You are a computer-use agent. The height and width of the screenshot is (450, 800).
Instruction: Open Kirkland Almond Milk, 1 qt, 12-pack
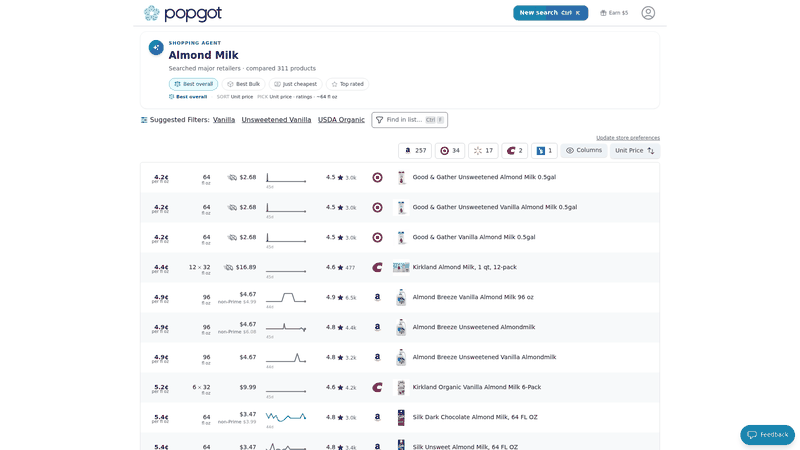(x=464, y=267)
